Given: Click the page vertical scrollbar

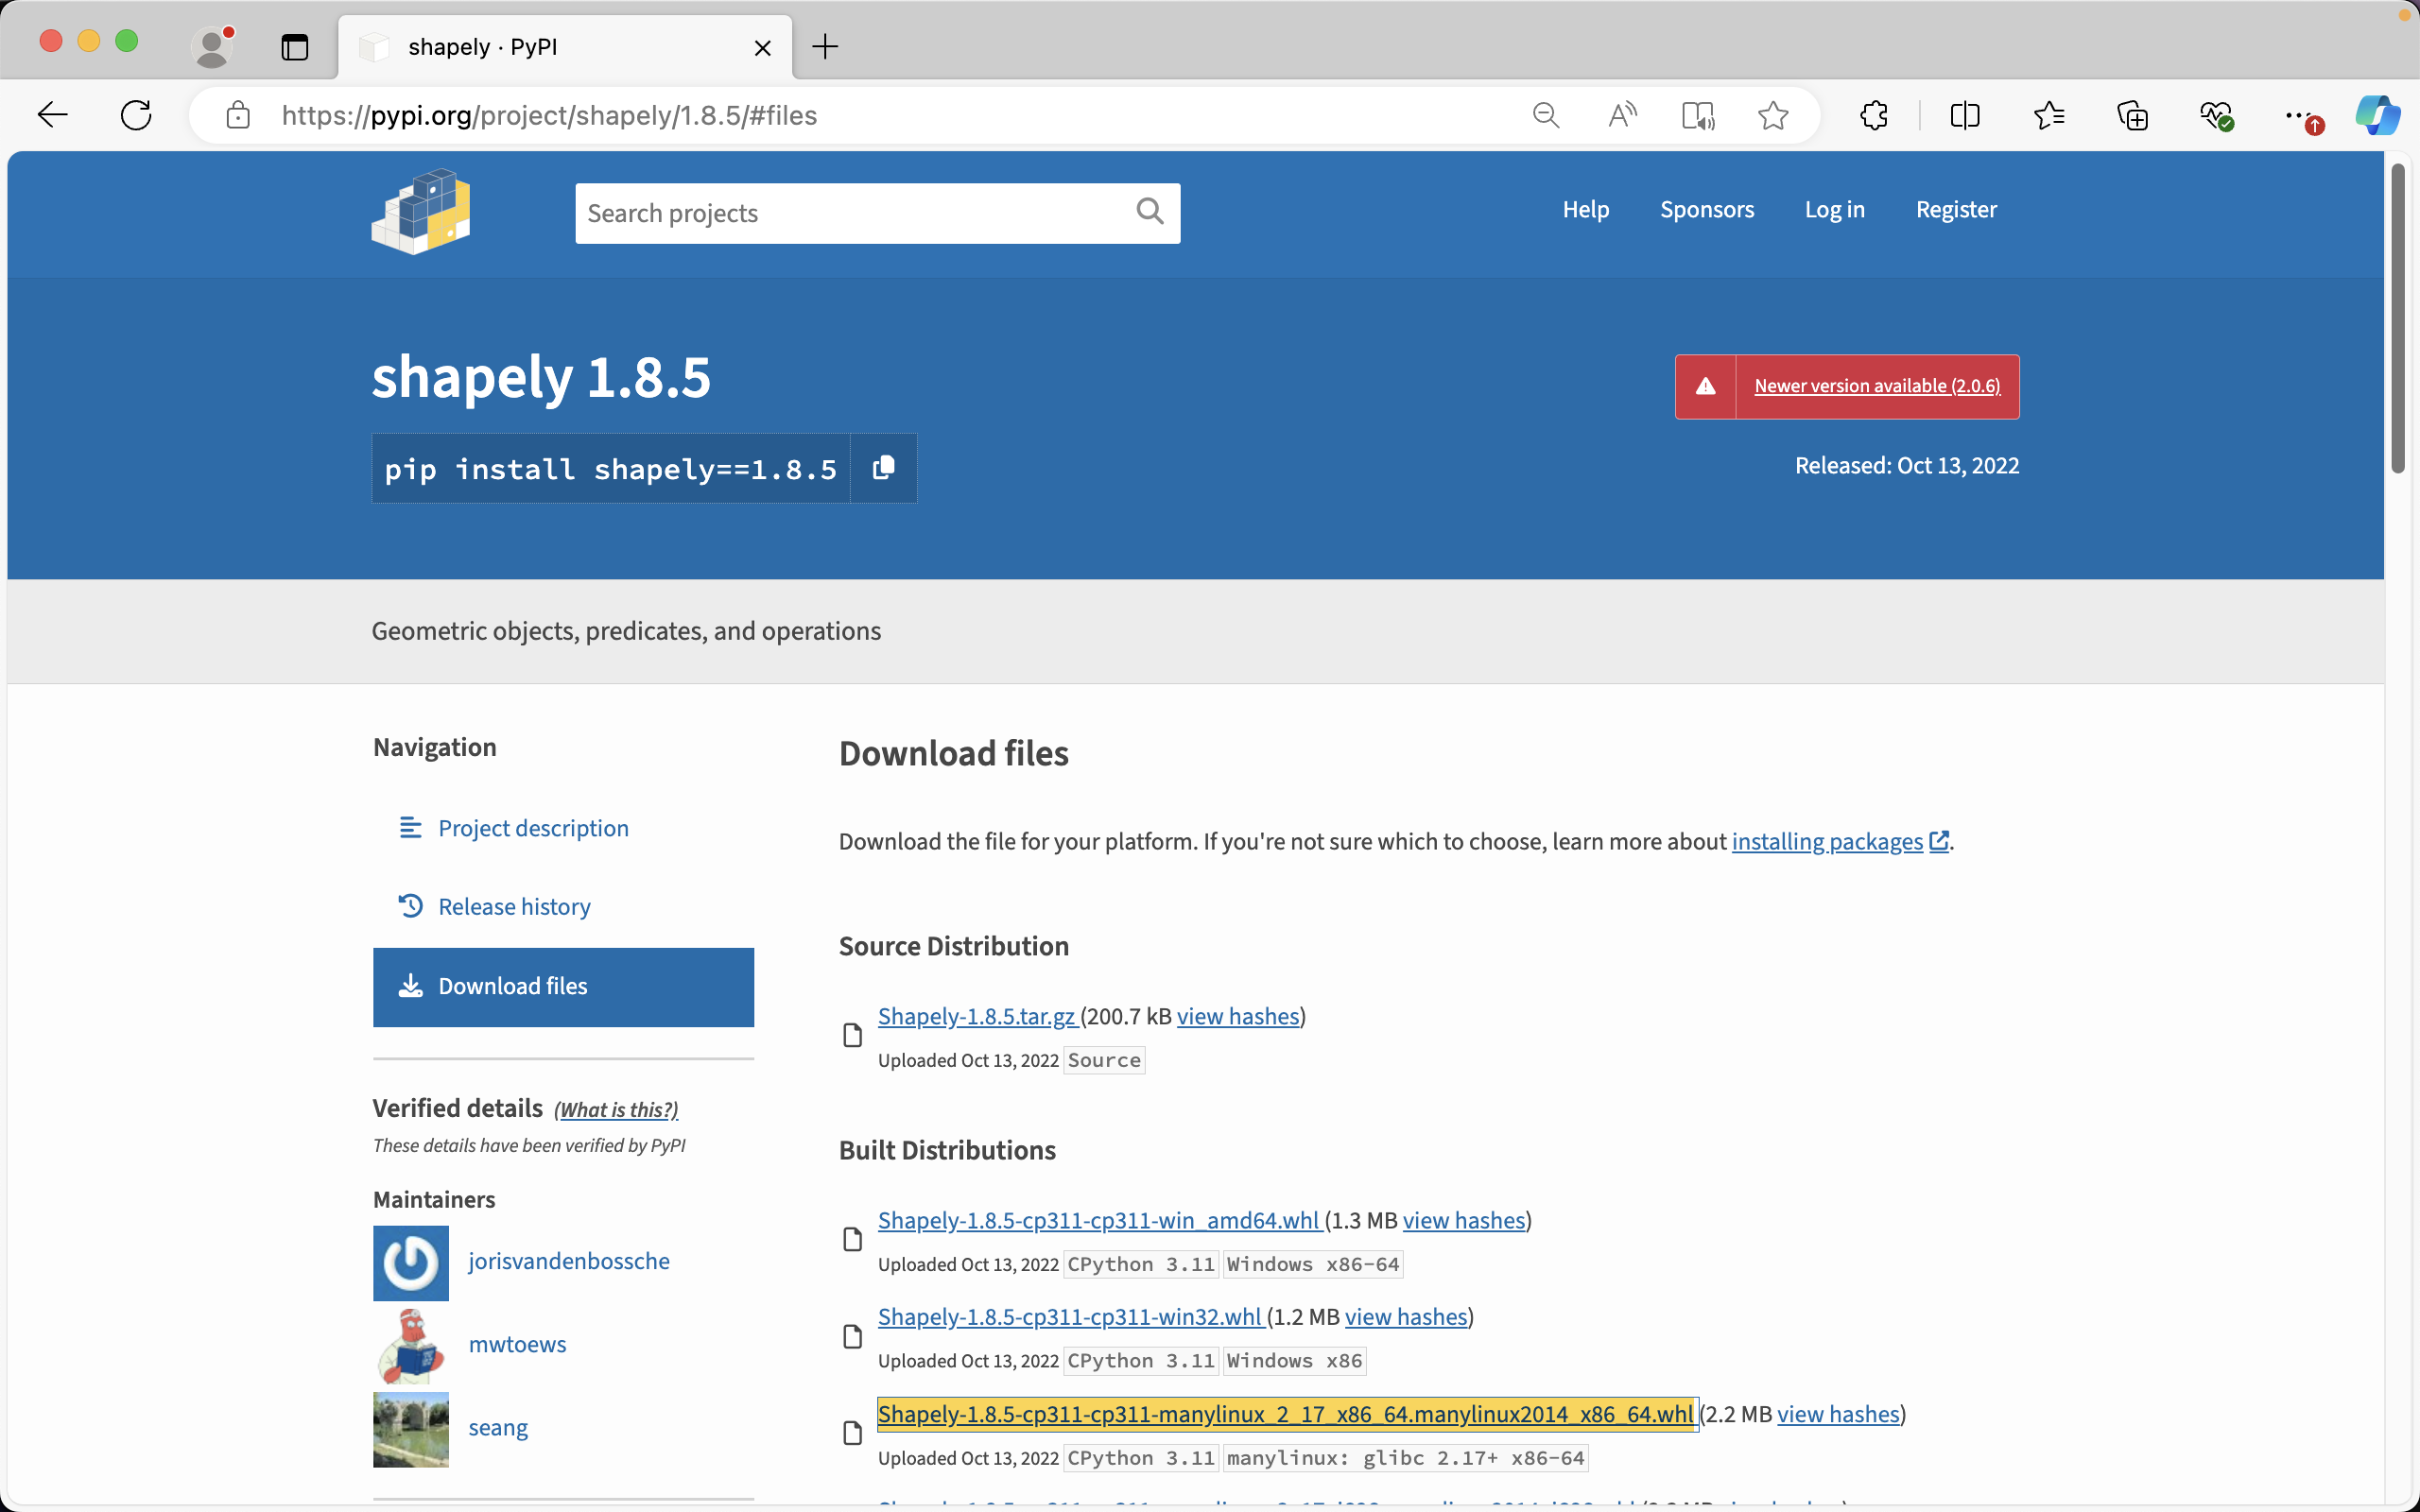Looking at the screenshot, I should coord(2398,318).
